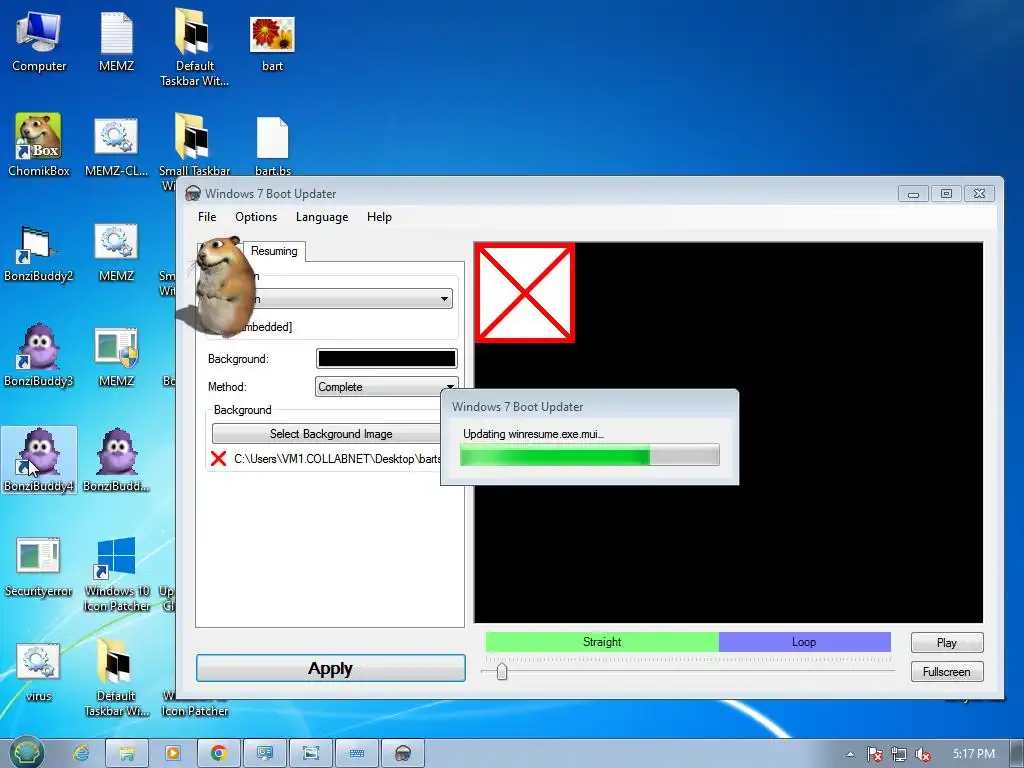Open the Action Center flag icon
1024x768 pixels.
tap(874, 754)
